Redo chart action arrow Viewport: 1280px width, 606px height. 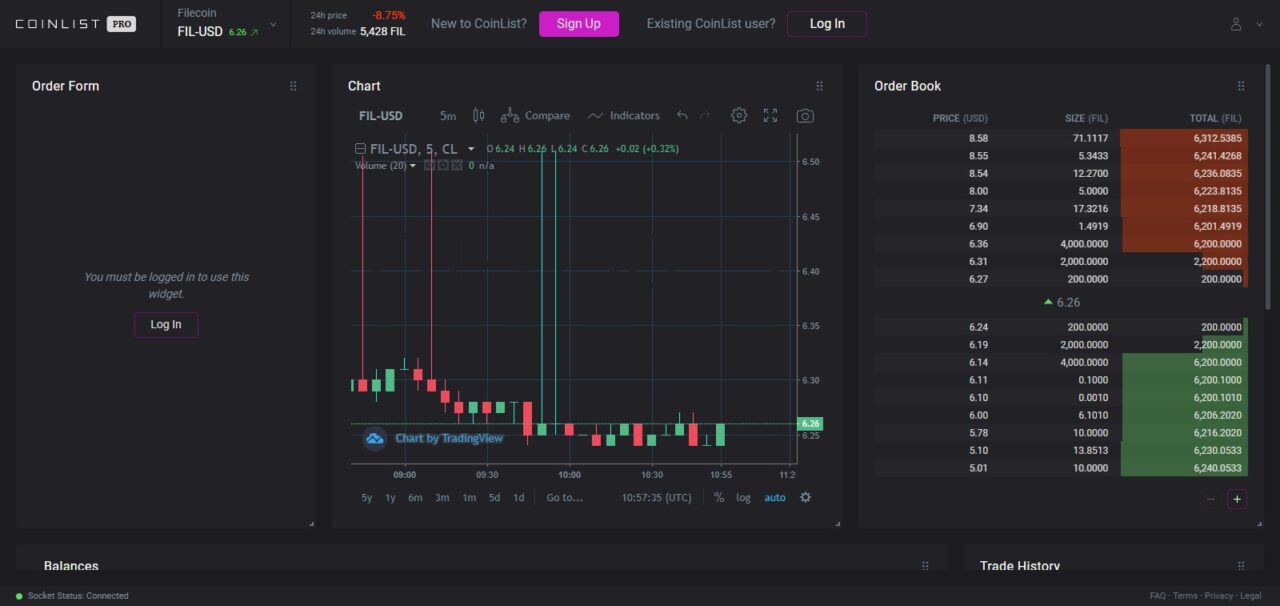(x=705, y=116)
